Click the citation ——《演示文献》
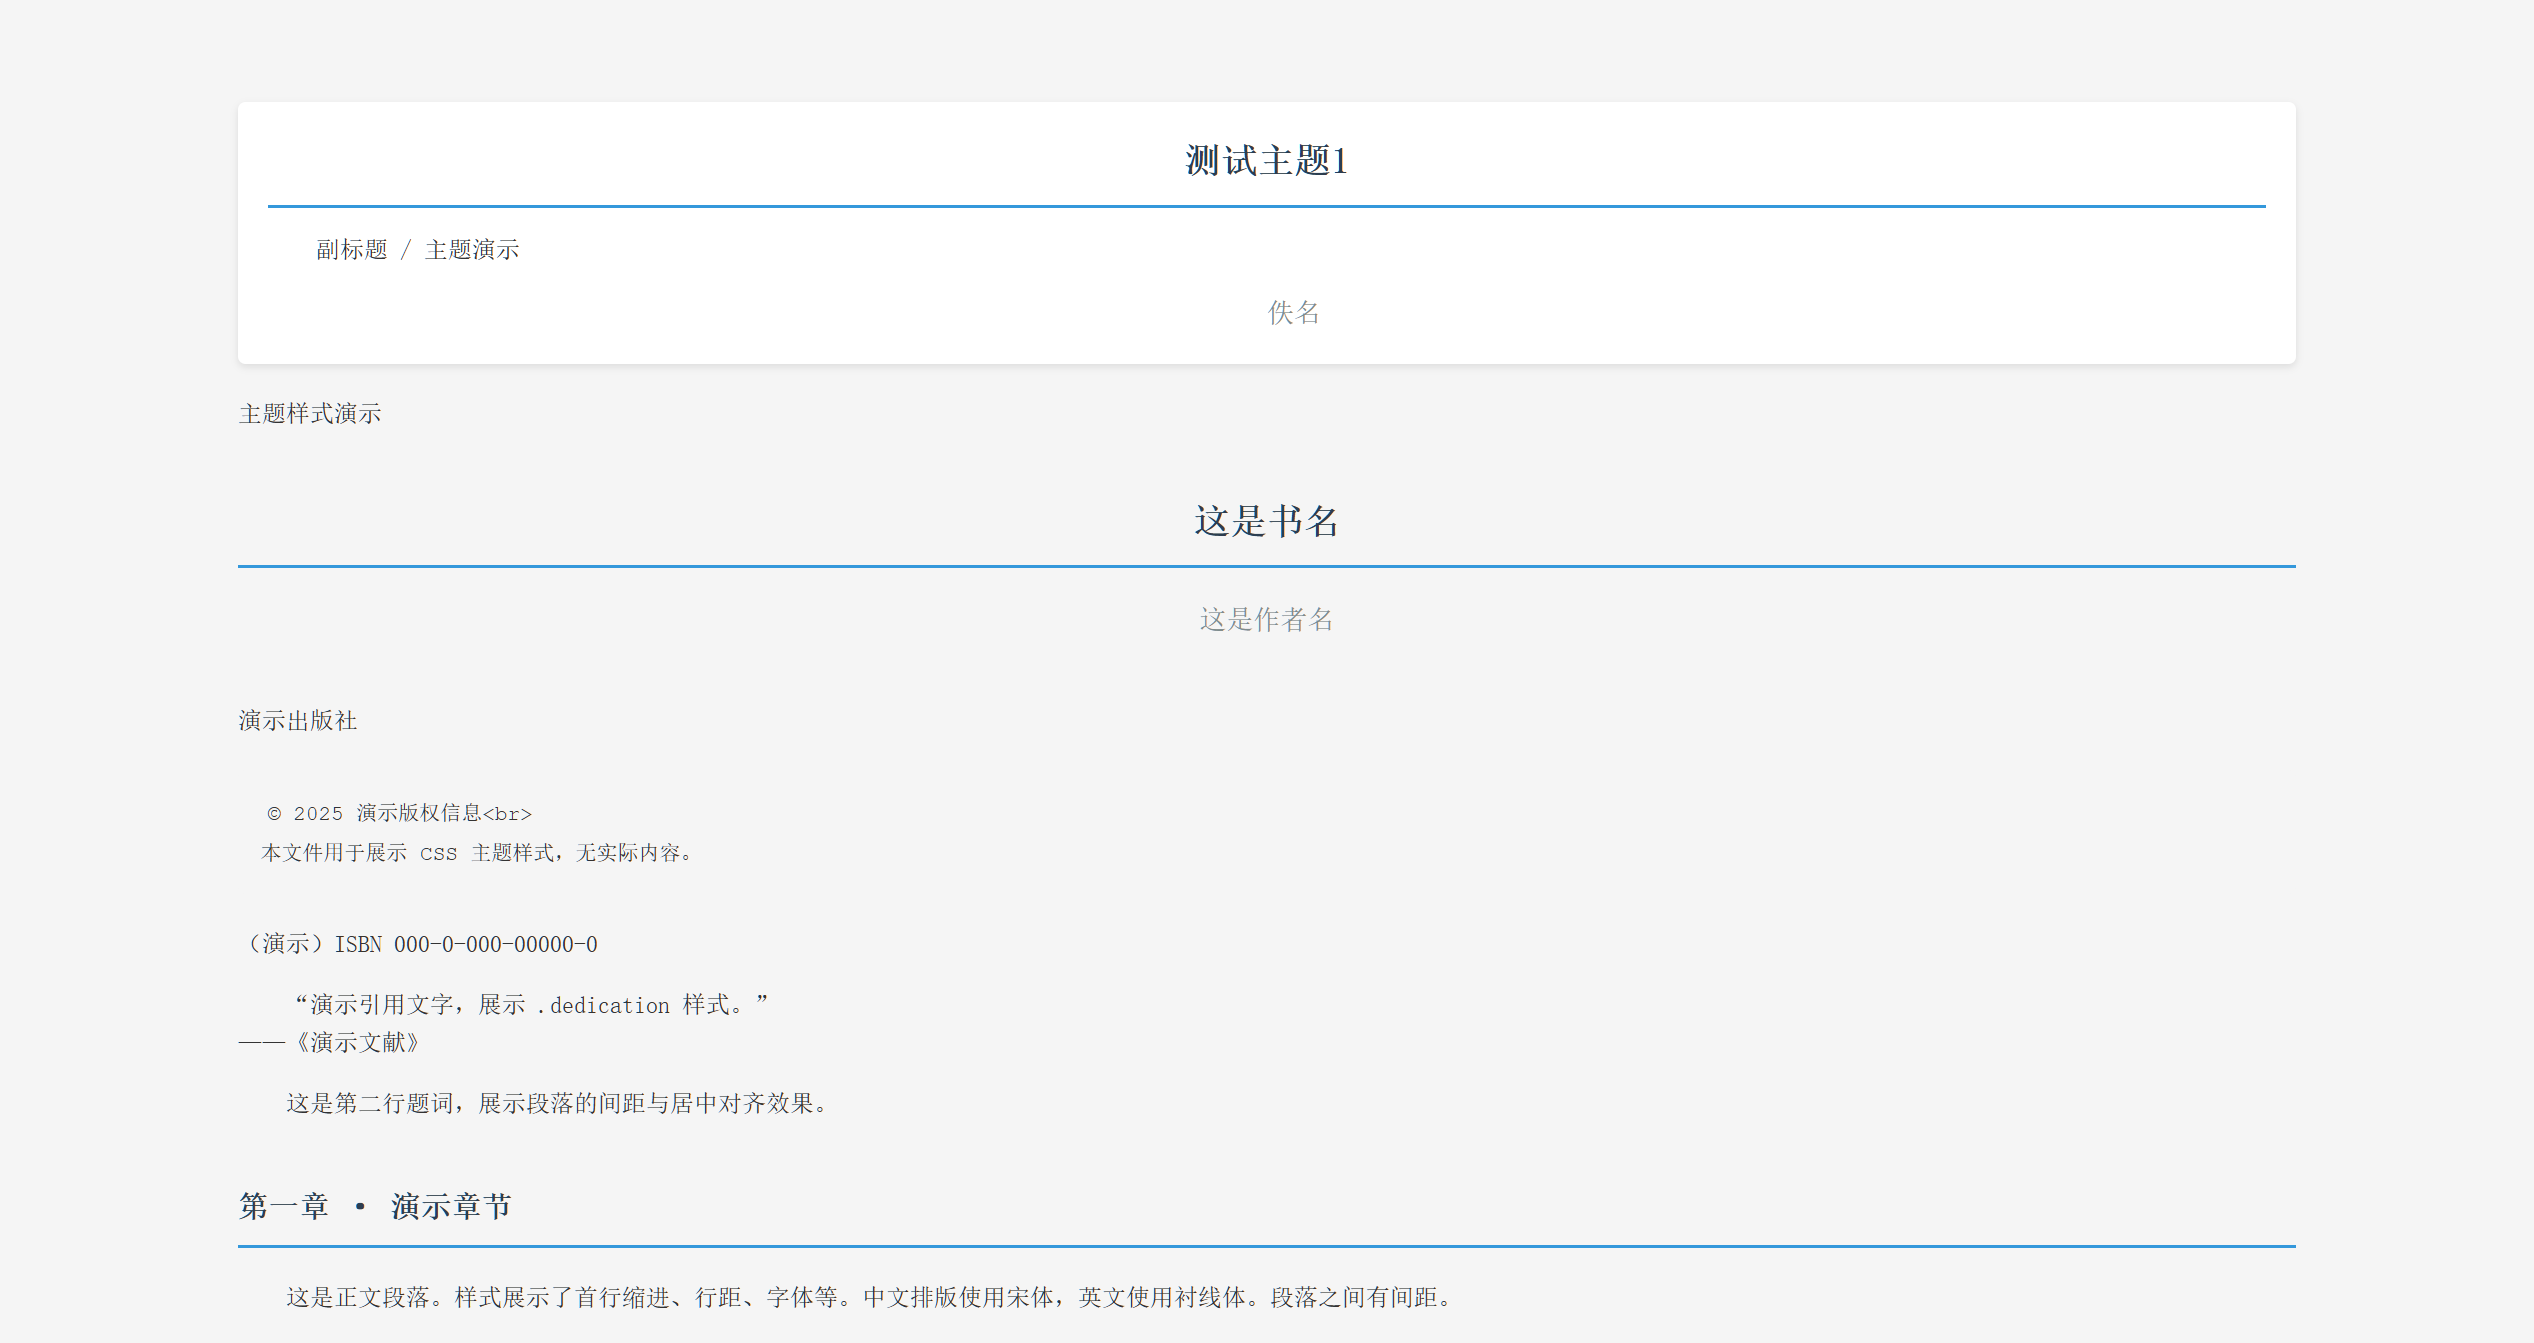This screenshot has height=1343, width=2534. [329, 1043]
